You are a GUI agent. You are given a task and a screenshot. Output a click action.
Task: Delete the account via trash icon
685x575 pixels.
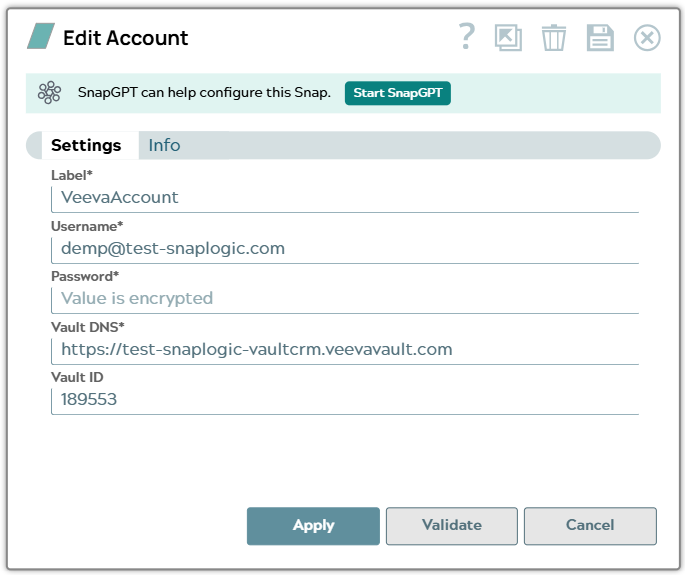click(x=554, y=38)
